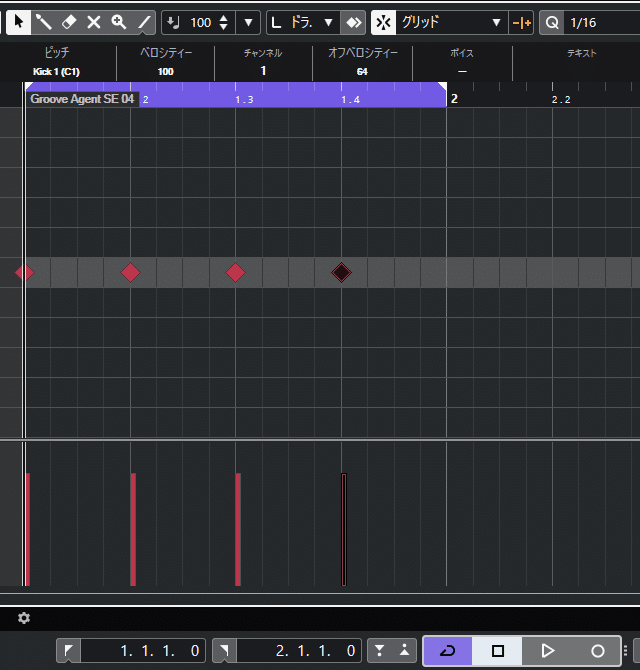Click the left locator go-to icon
This screenshot has width=640, height=670.
tap(68, 651)
